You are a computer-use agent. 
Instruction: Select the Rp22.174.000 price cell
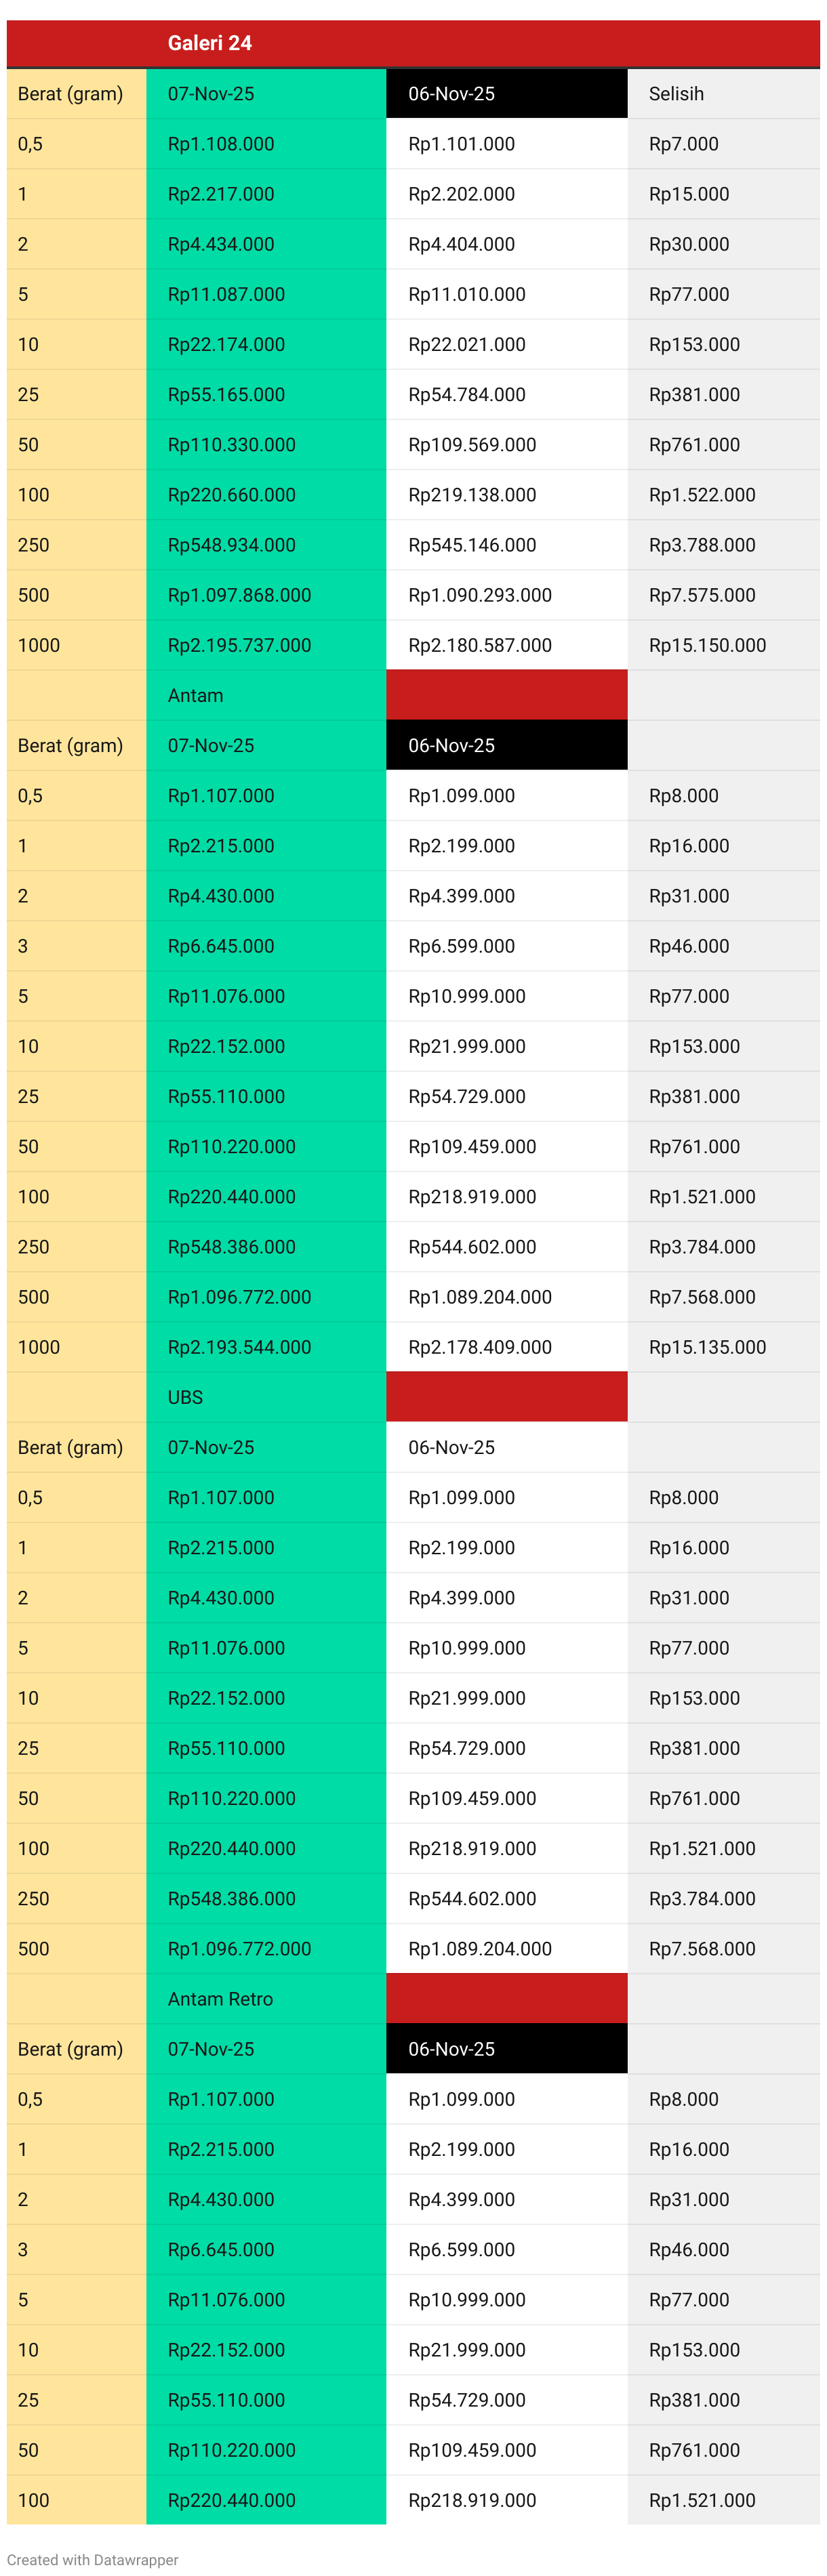(x=226, y=344)
